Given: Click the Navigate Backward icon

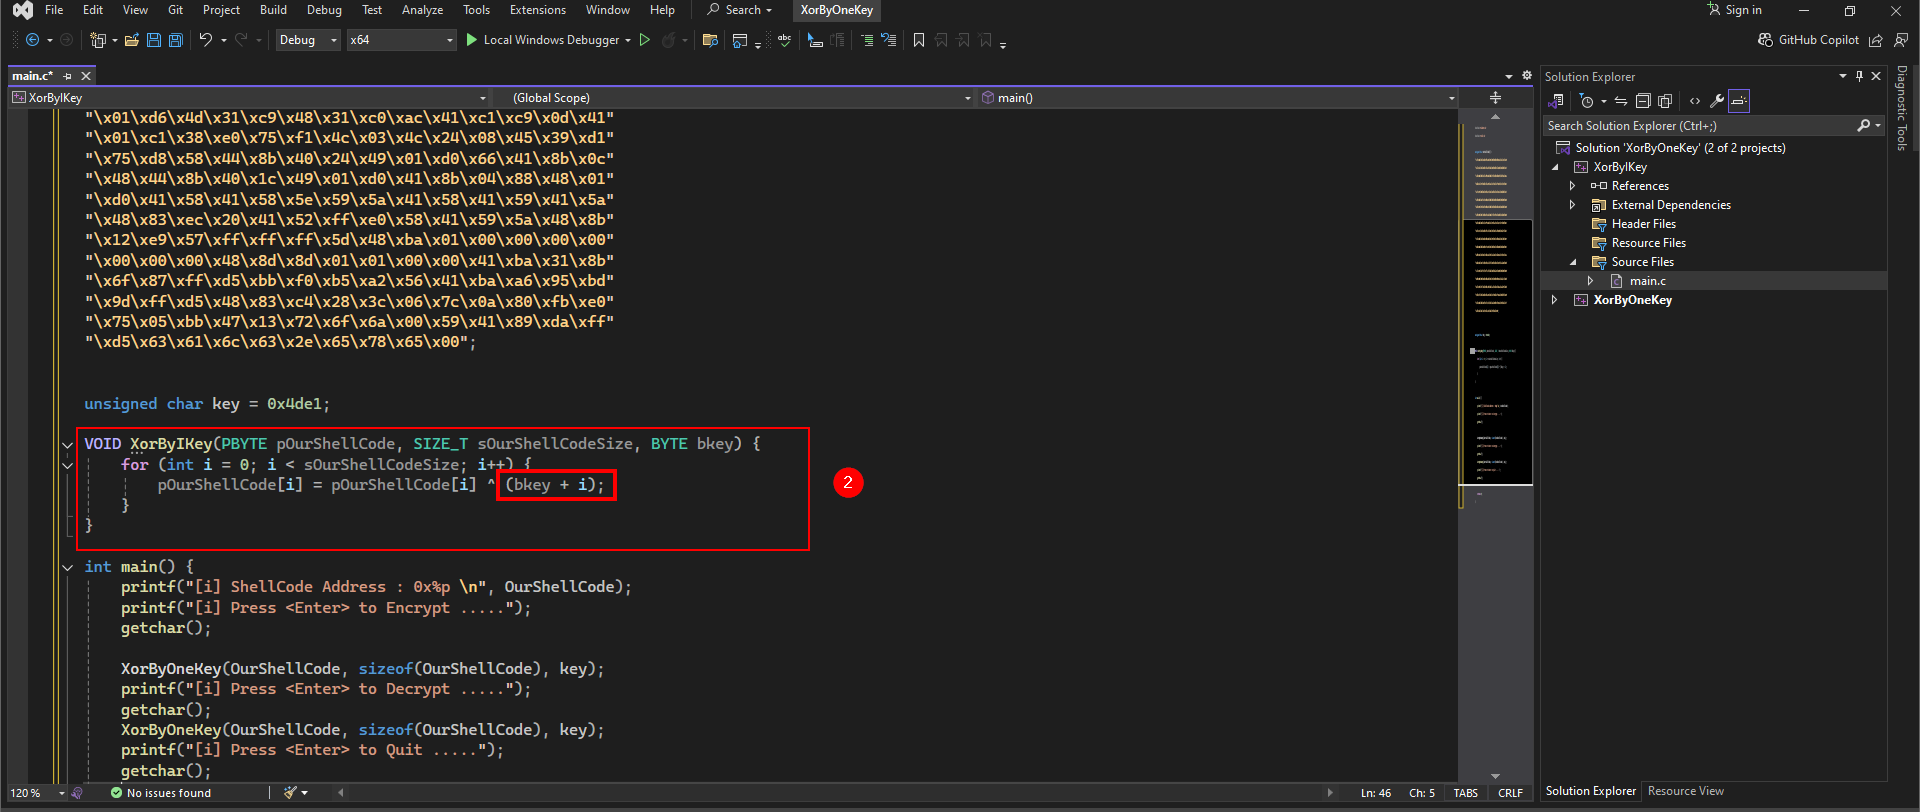Looking at the screenshot, I should click(x=32, y=40).
